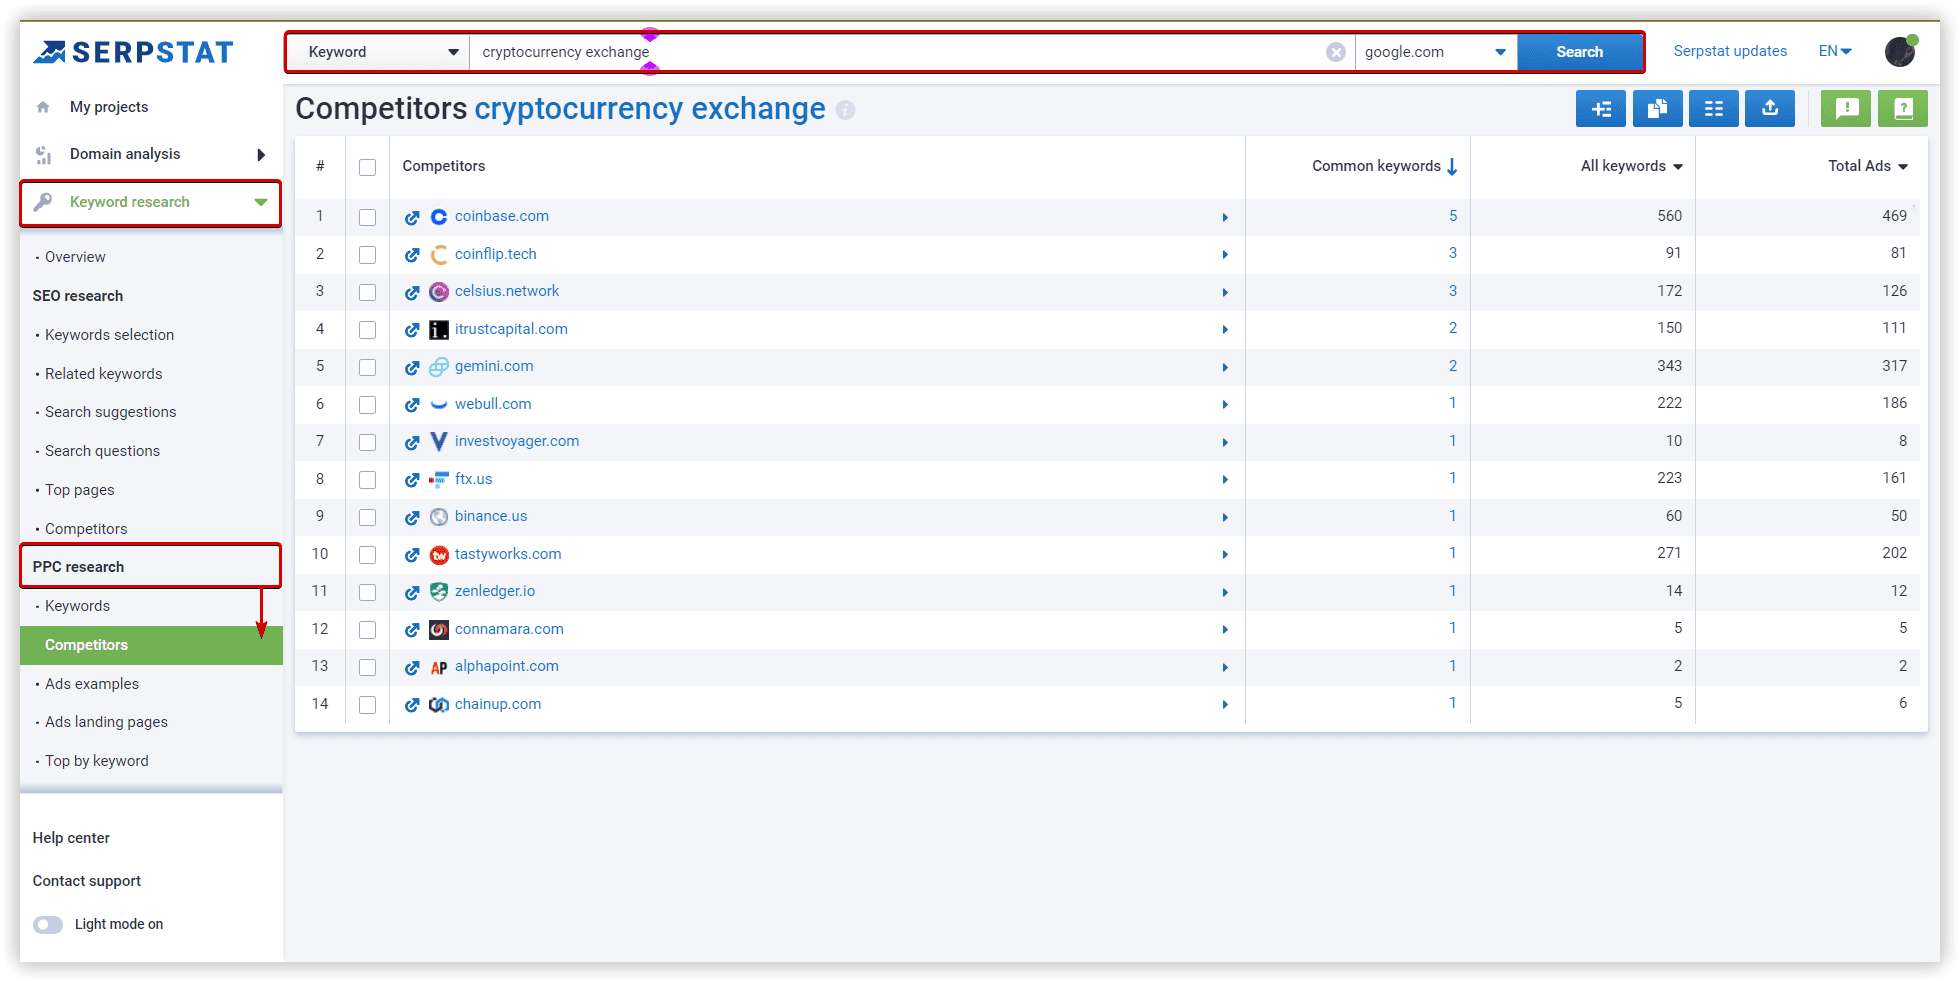Open Top pages in the sidebar
The image size is (1960, 982).
coord(79,490)
